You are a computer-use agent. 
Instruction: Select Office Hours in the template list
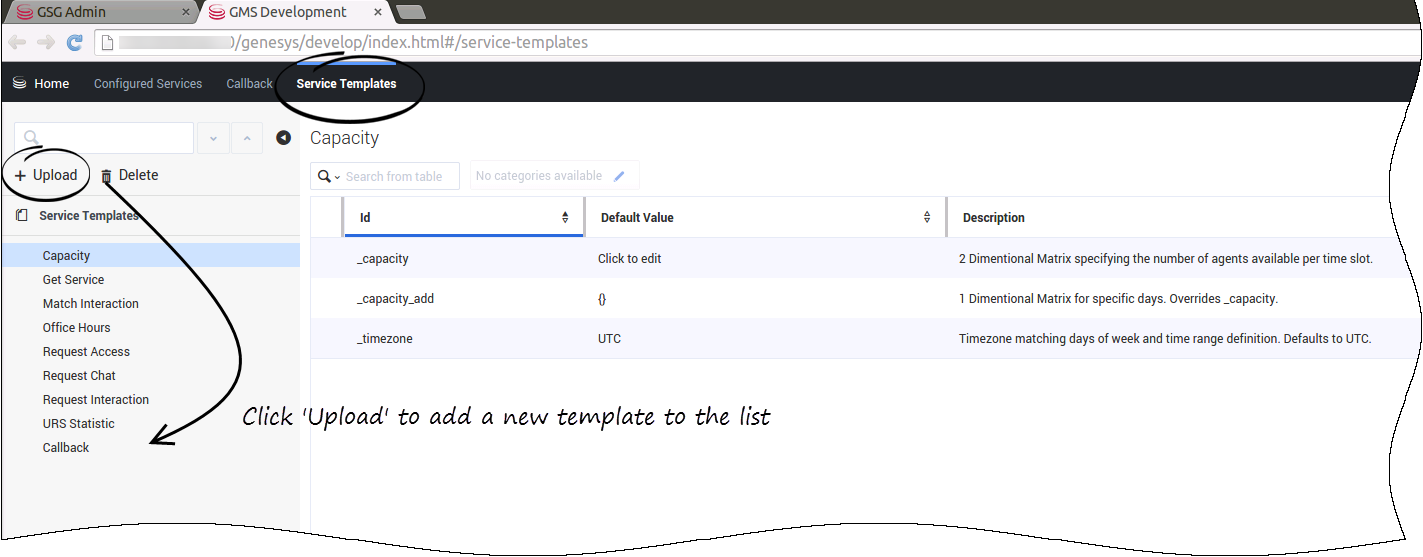coord(77,328)
